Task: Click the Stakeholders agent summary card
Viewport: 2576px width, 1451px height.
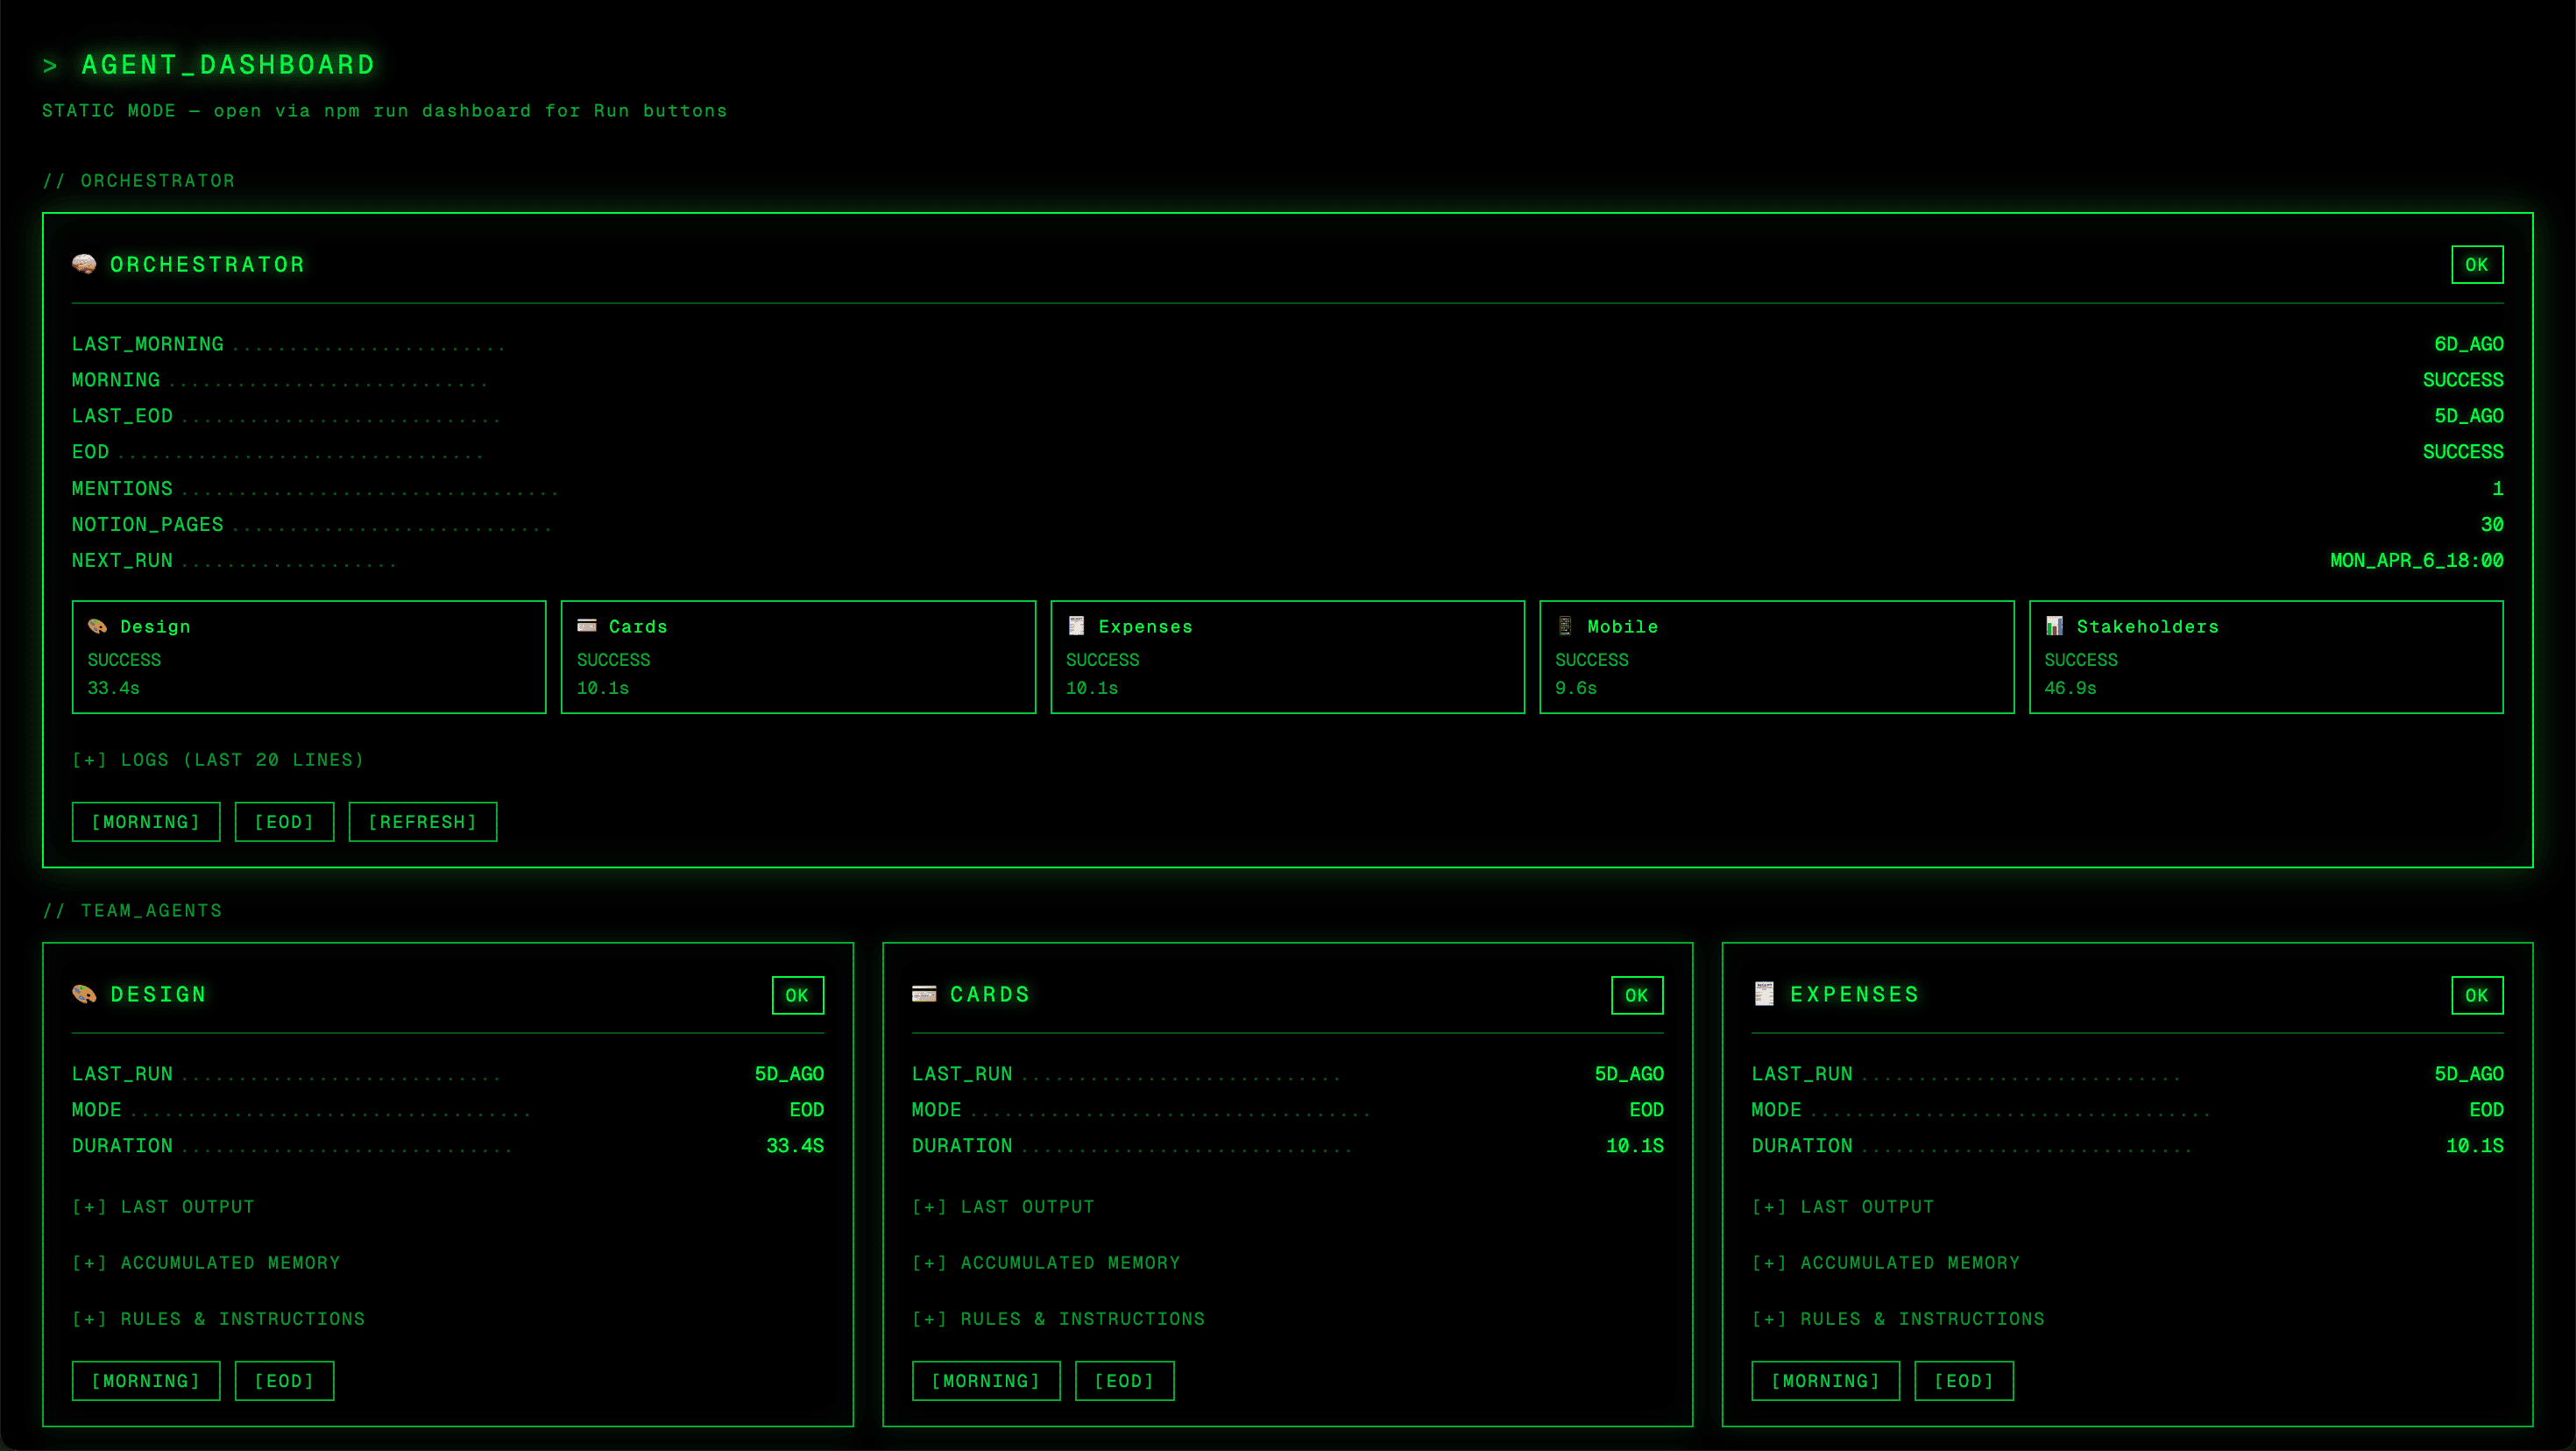Action: [x=2265, y=657]
